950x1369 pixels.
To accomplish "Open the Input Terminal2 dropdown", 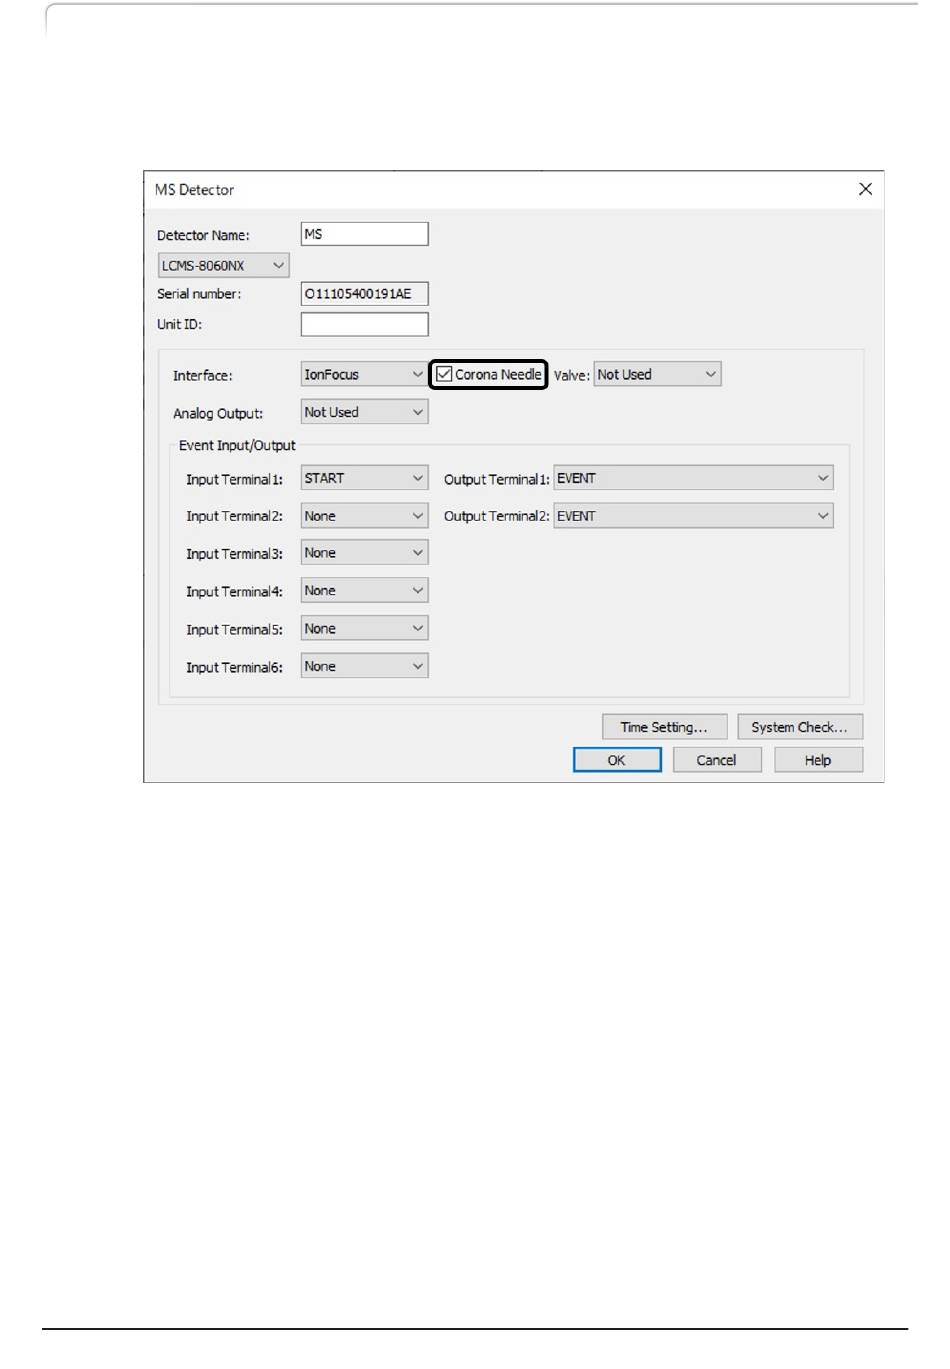I will coord(365,516).
